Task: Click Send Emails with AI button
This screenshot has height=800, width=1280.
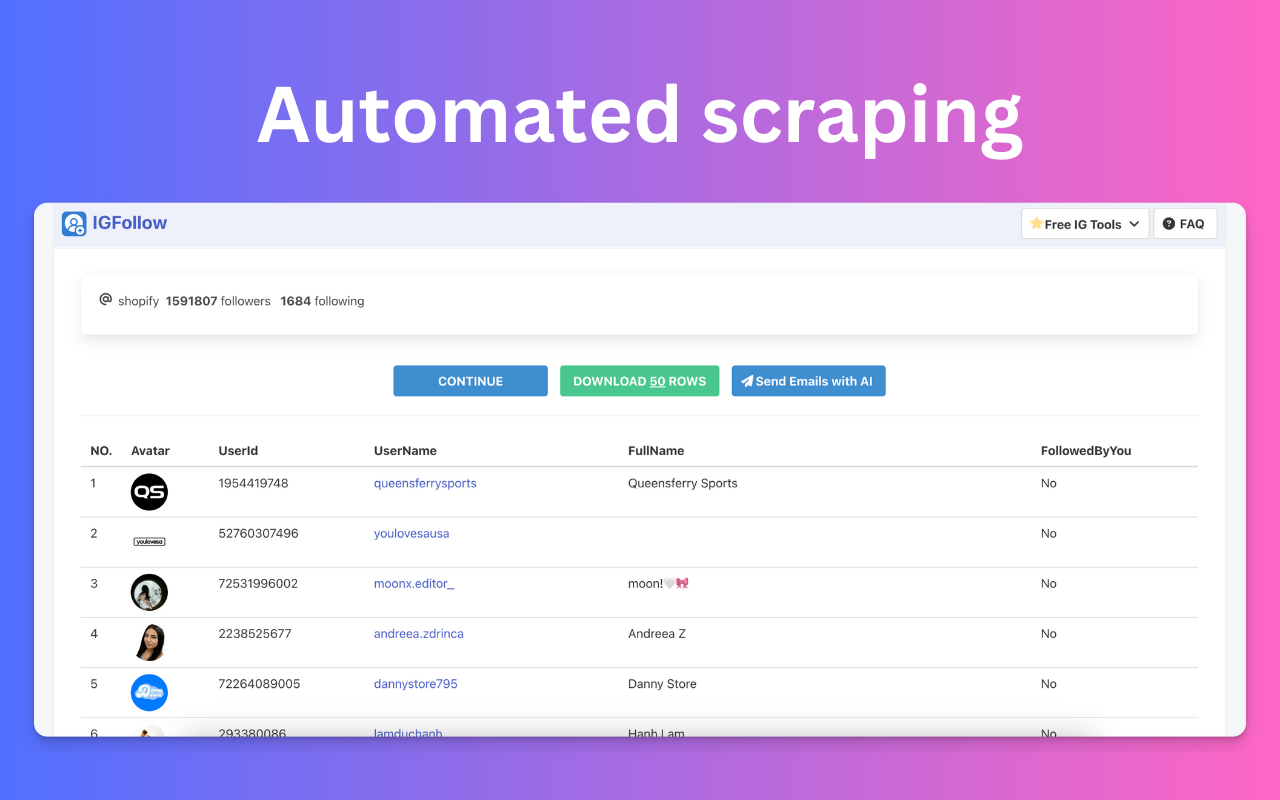Action: (808, 381)
